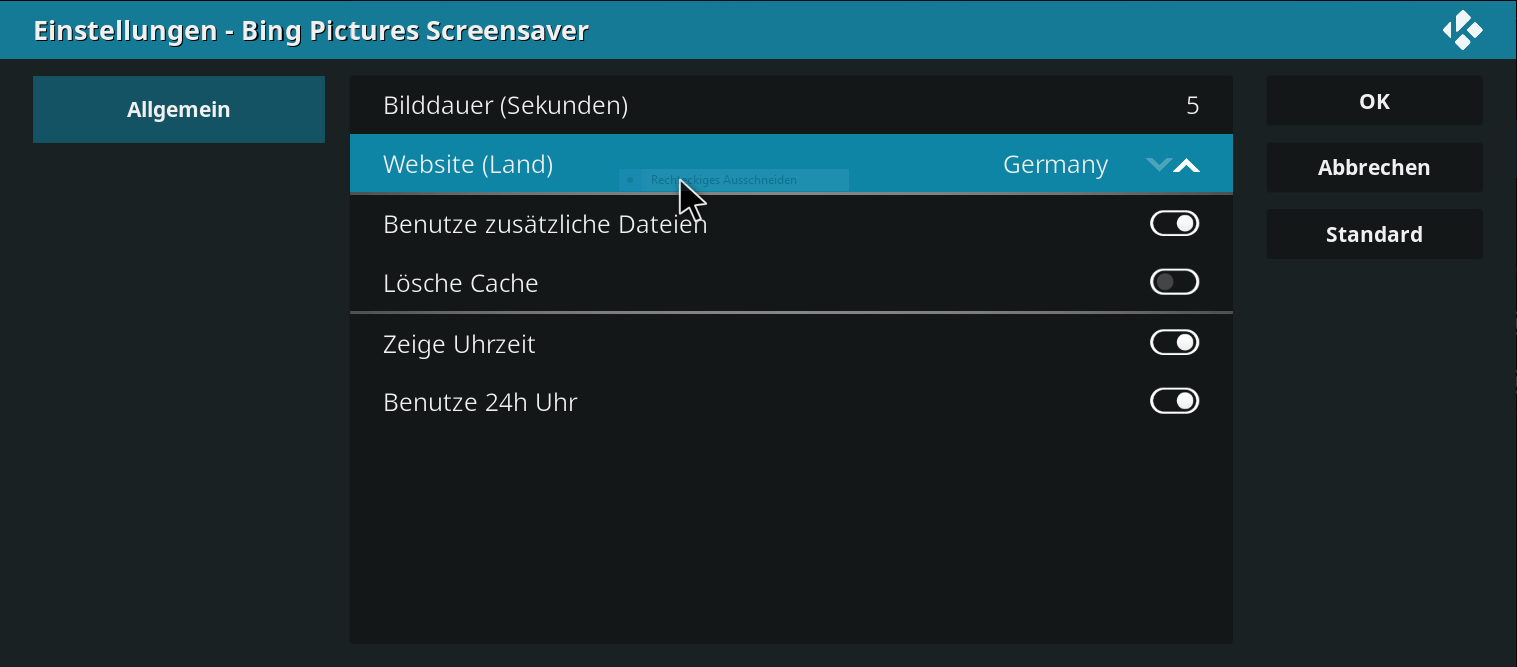Click the Bilddauer value 5
Screen dimensions: 1517x667
[x=1192, y=105]
